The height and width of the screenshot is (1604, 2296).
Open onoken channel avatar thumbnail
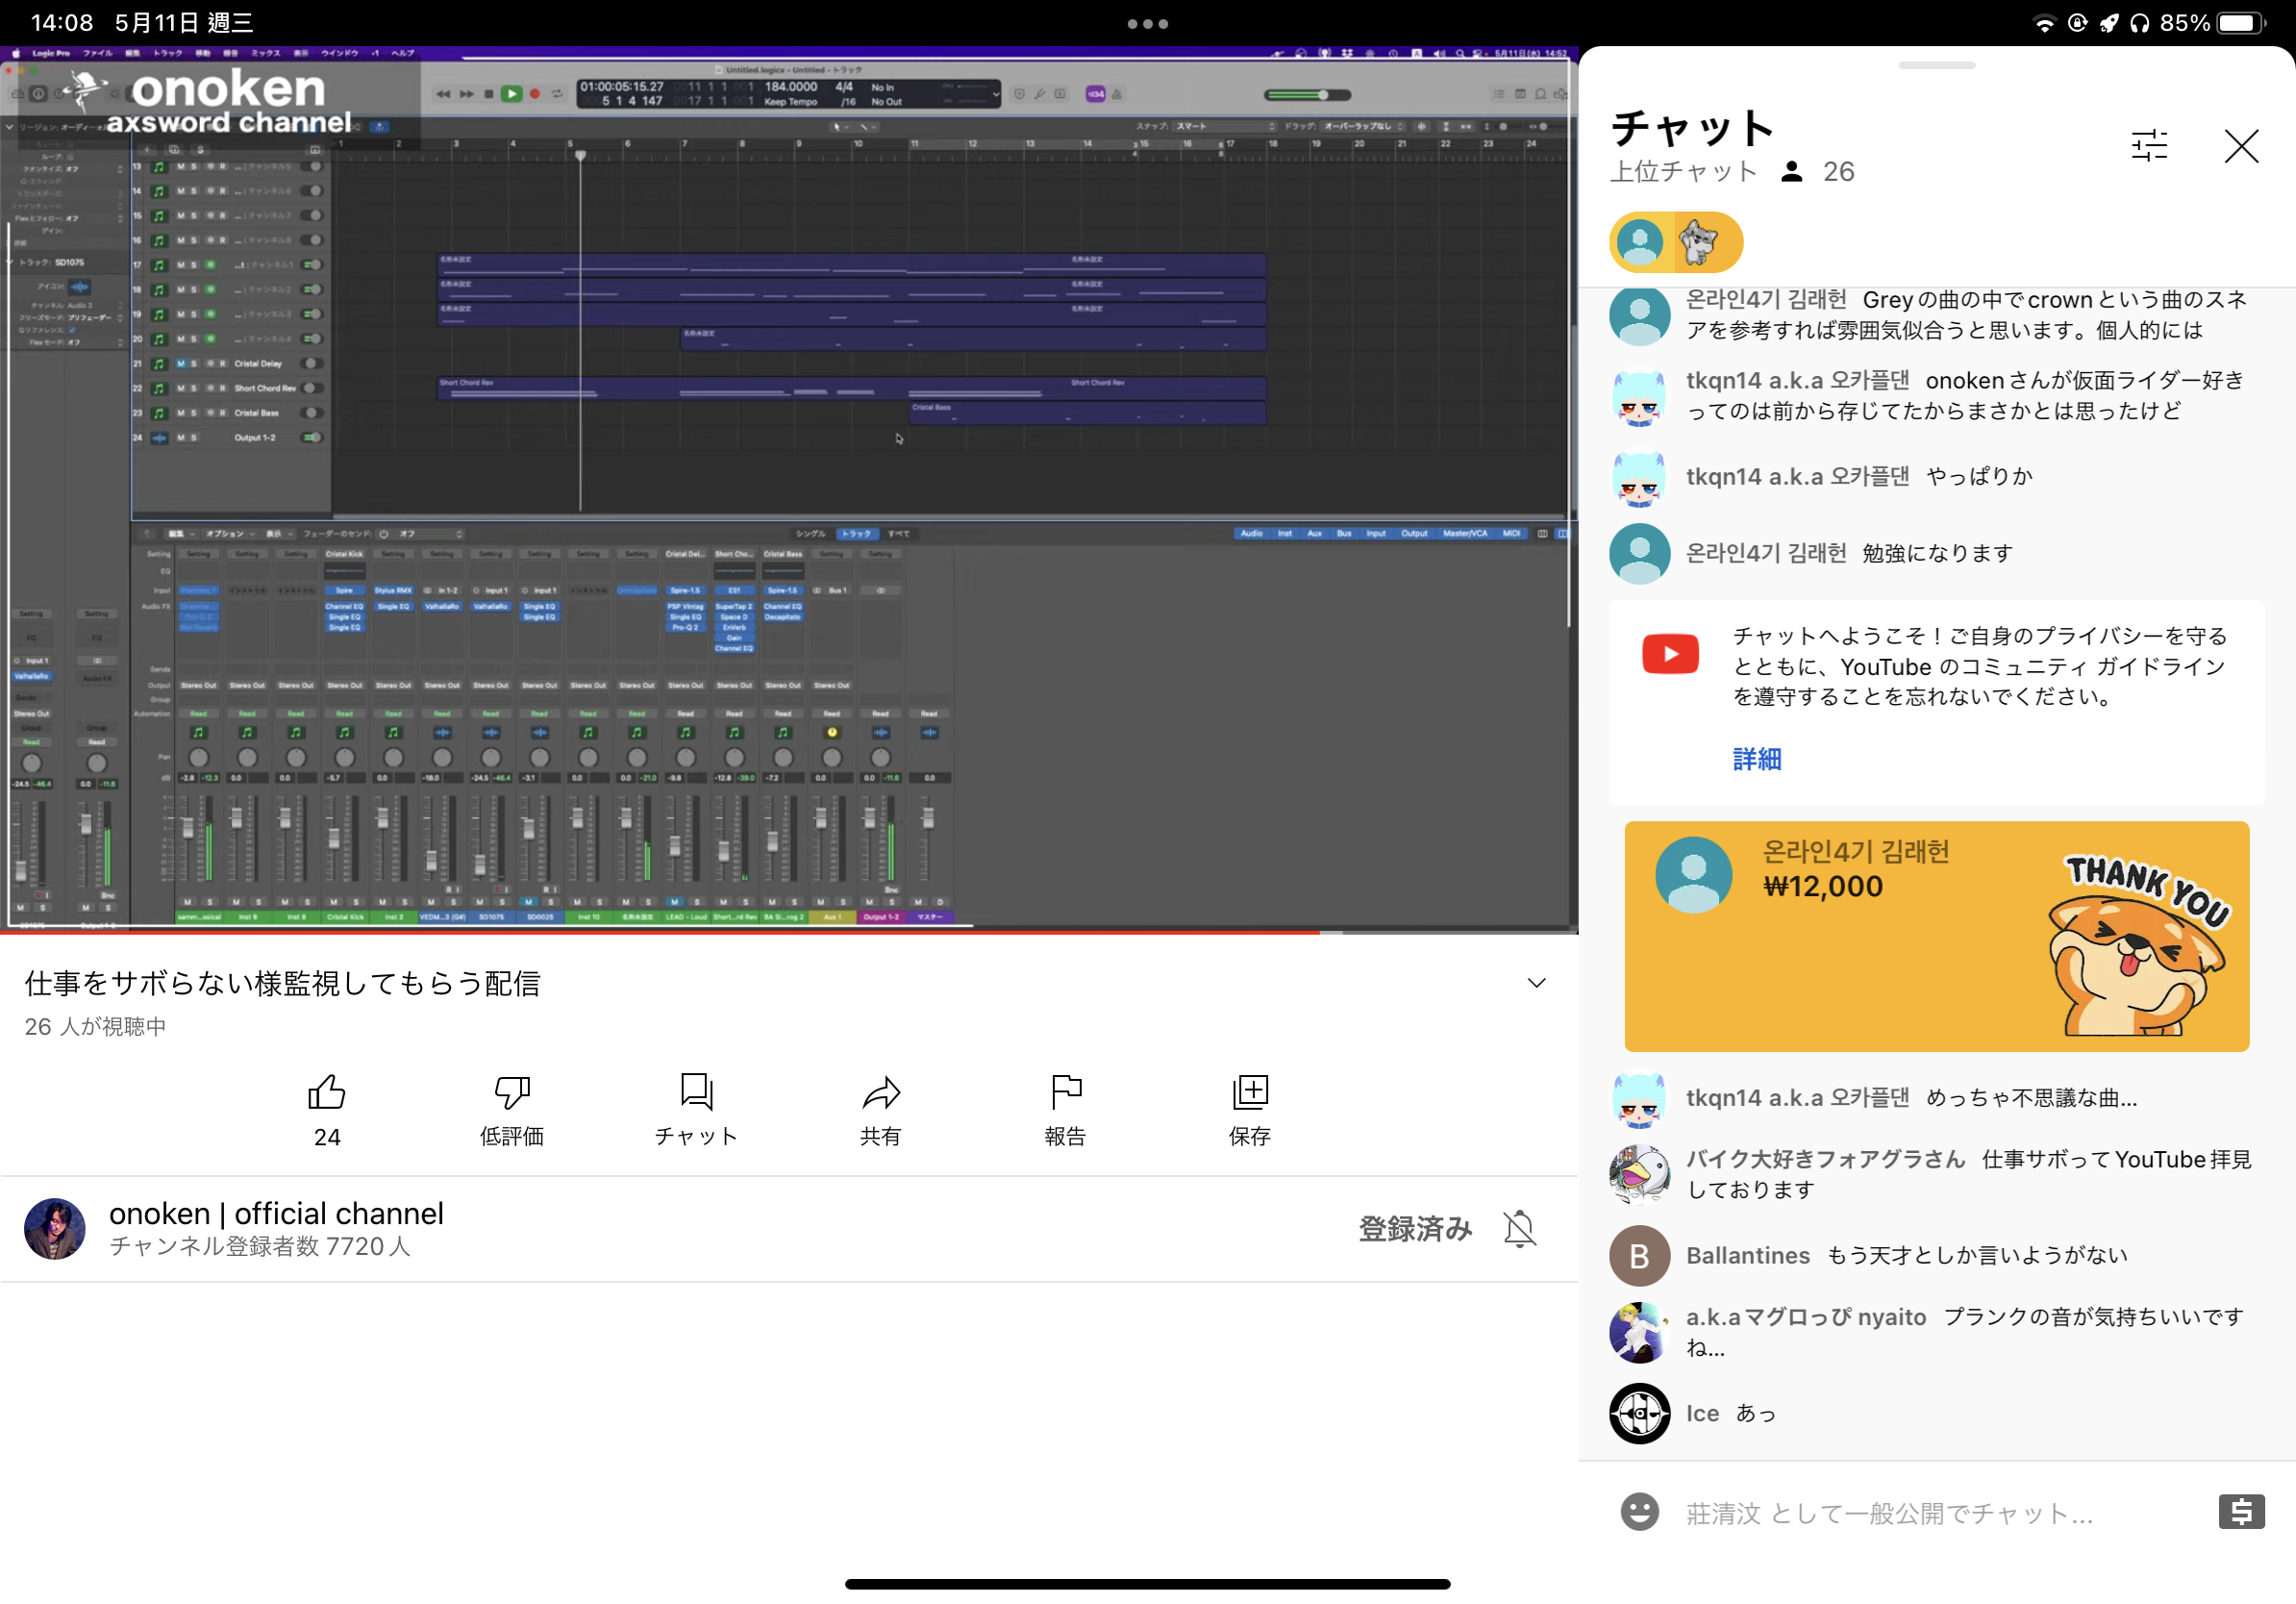pos(55,1228)
